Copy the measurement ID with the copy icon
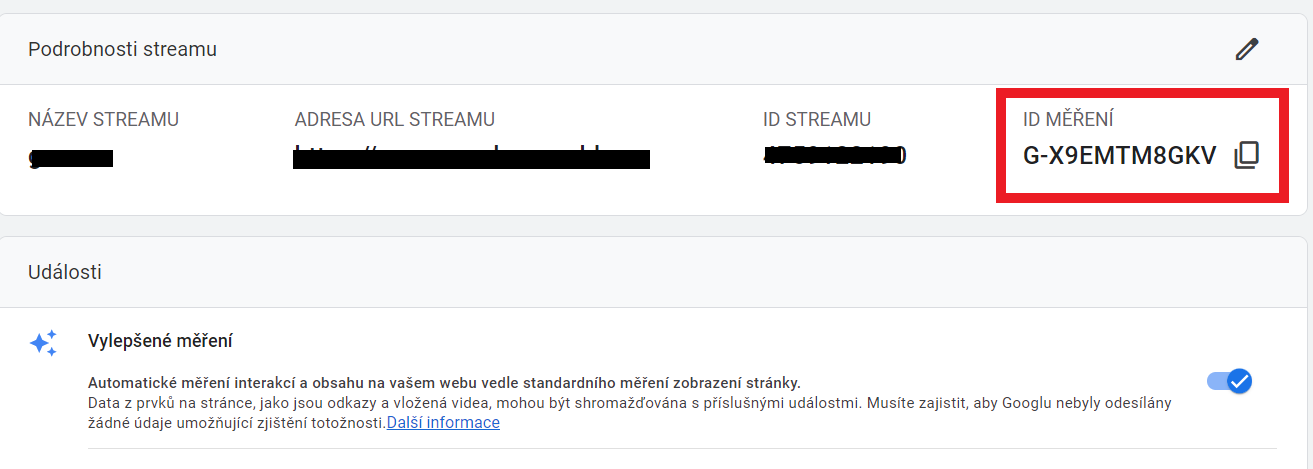 click(1246, 156)
